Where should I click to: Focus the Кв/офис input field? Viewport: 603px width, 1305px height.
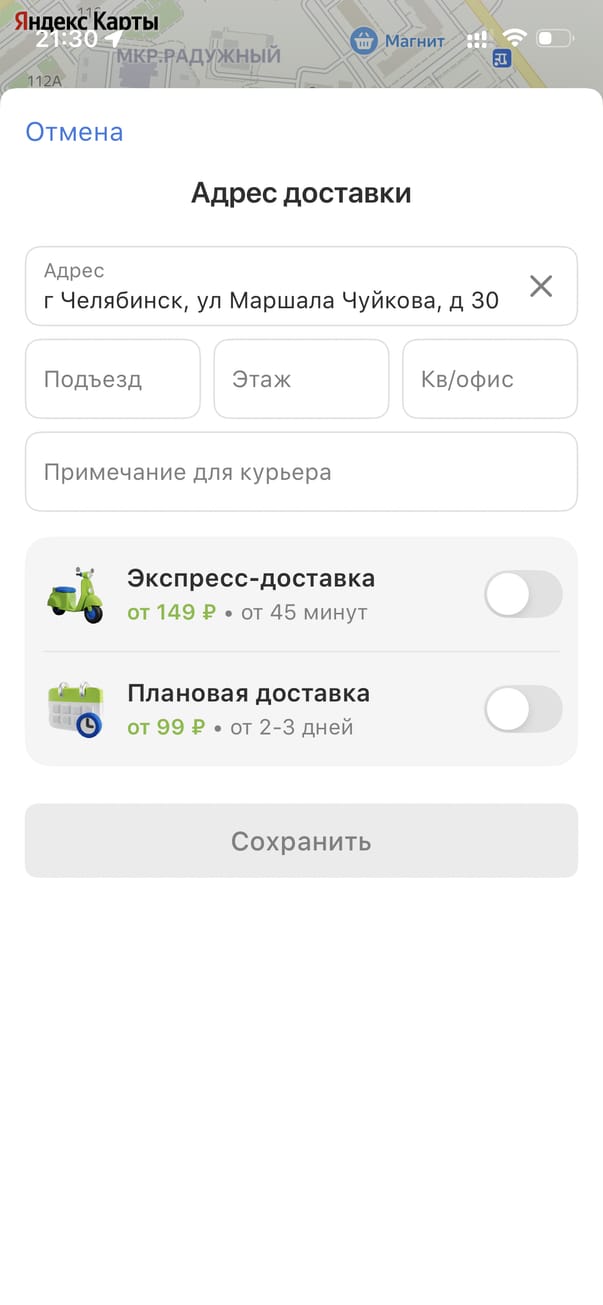[489, 379]
